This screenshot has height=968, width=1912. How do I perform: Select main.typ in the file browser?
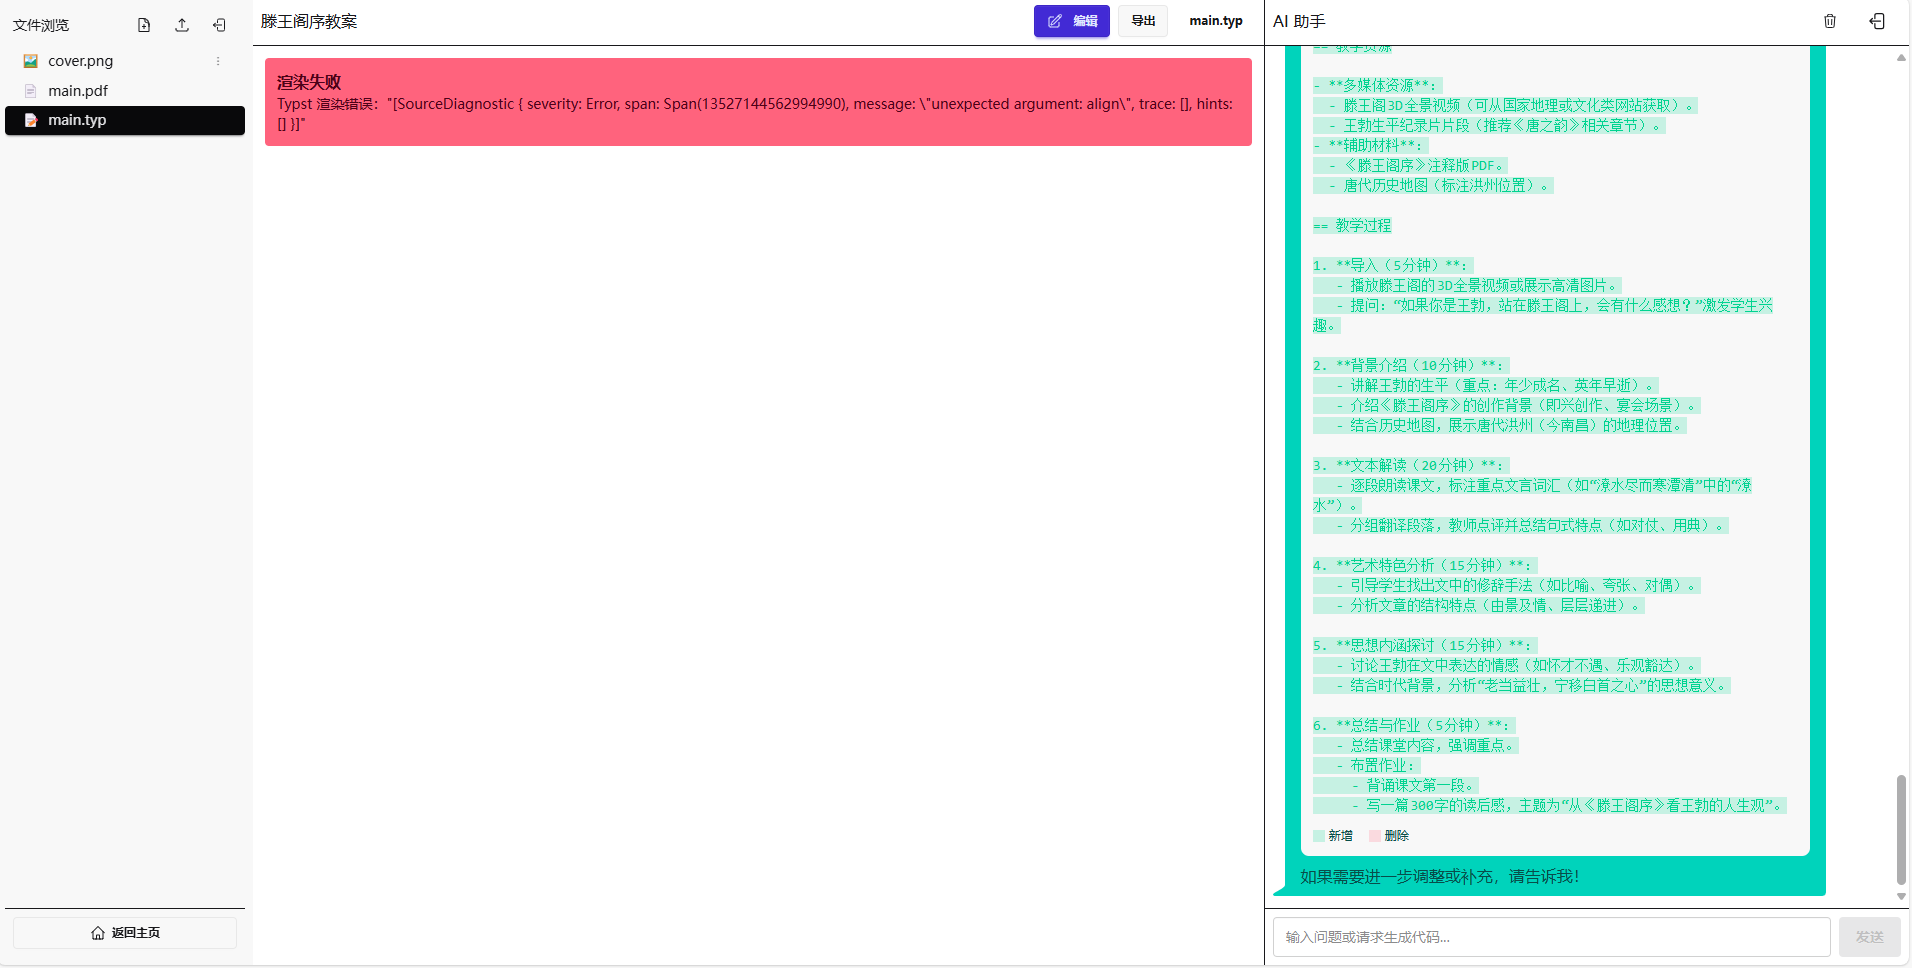tap(77, 120)
